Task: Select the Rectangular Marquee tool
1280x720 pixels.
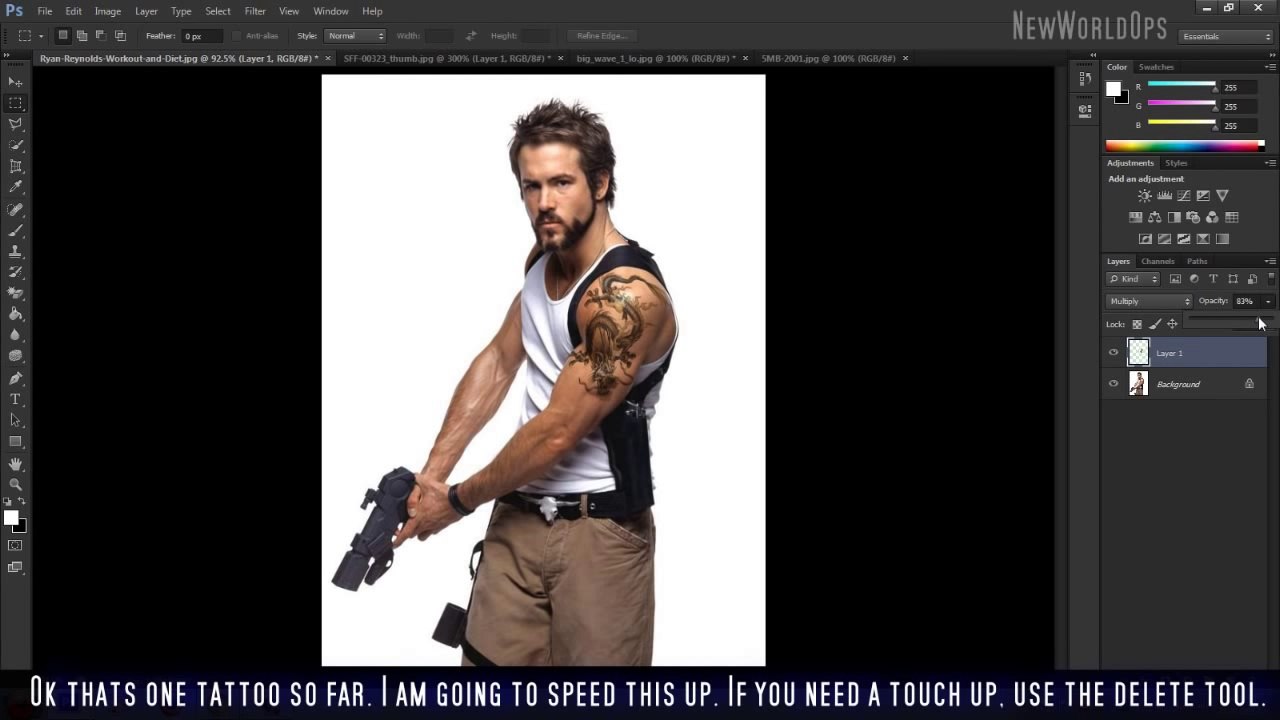Action: coord(15,103)
